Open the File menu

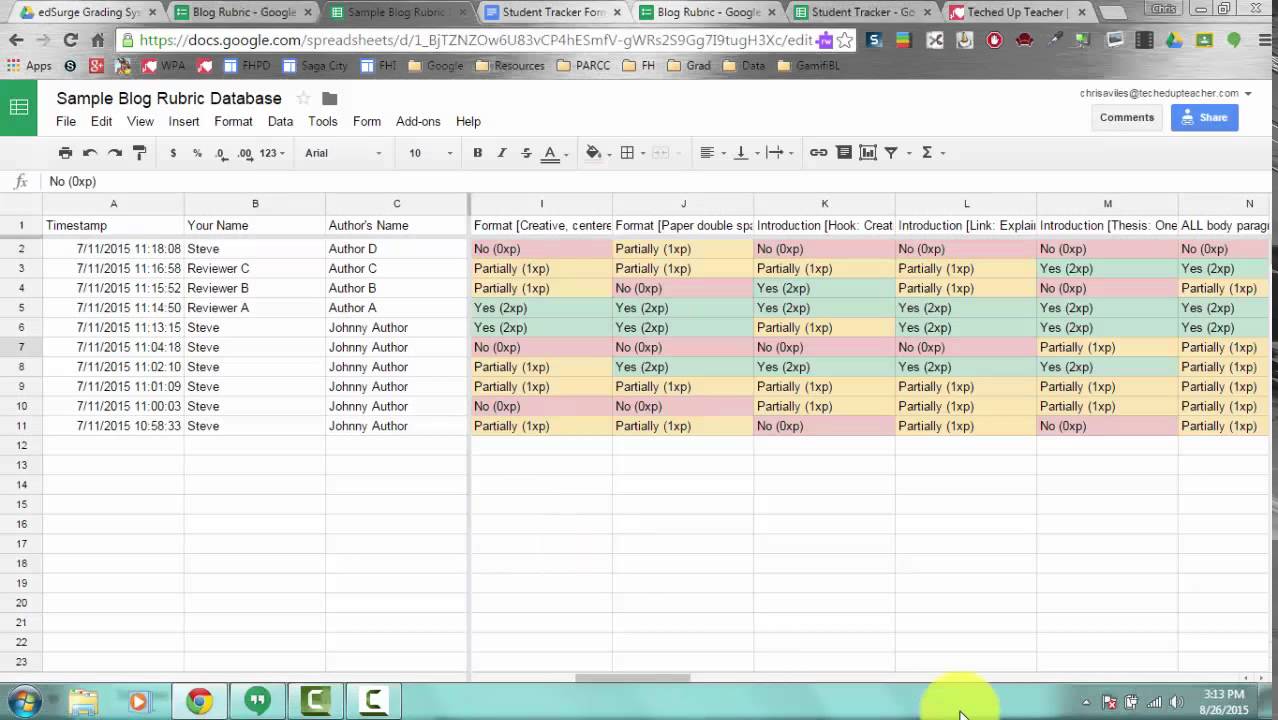[x=66, y=121]
